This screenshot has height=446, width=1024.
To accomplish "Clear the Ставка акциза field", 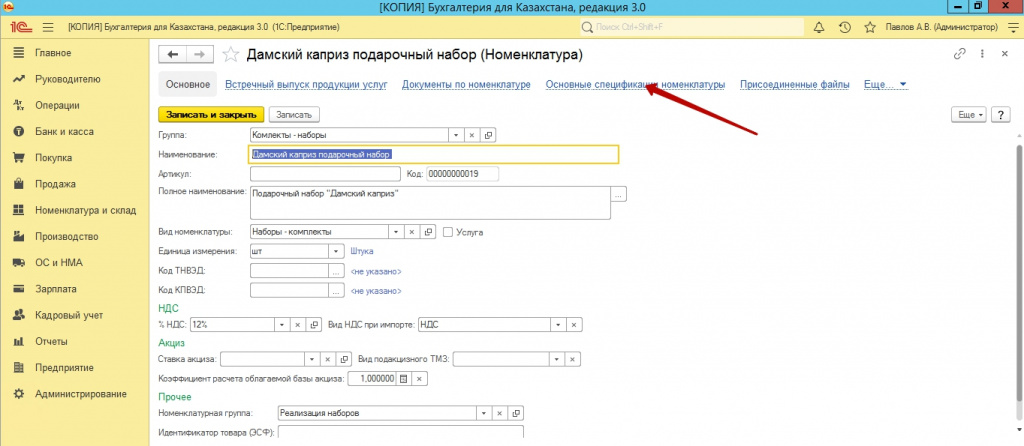I will click(x=329, y=359).
